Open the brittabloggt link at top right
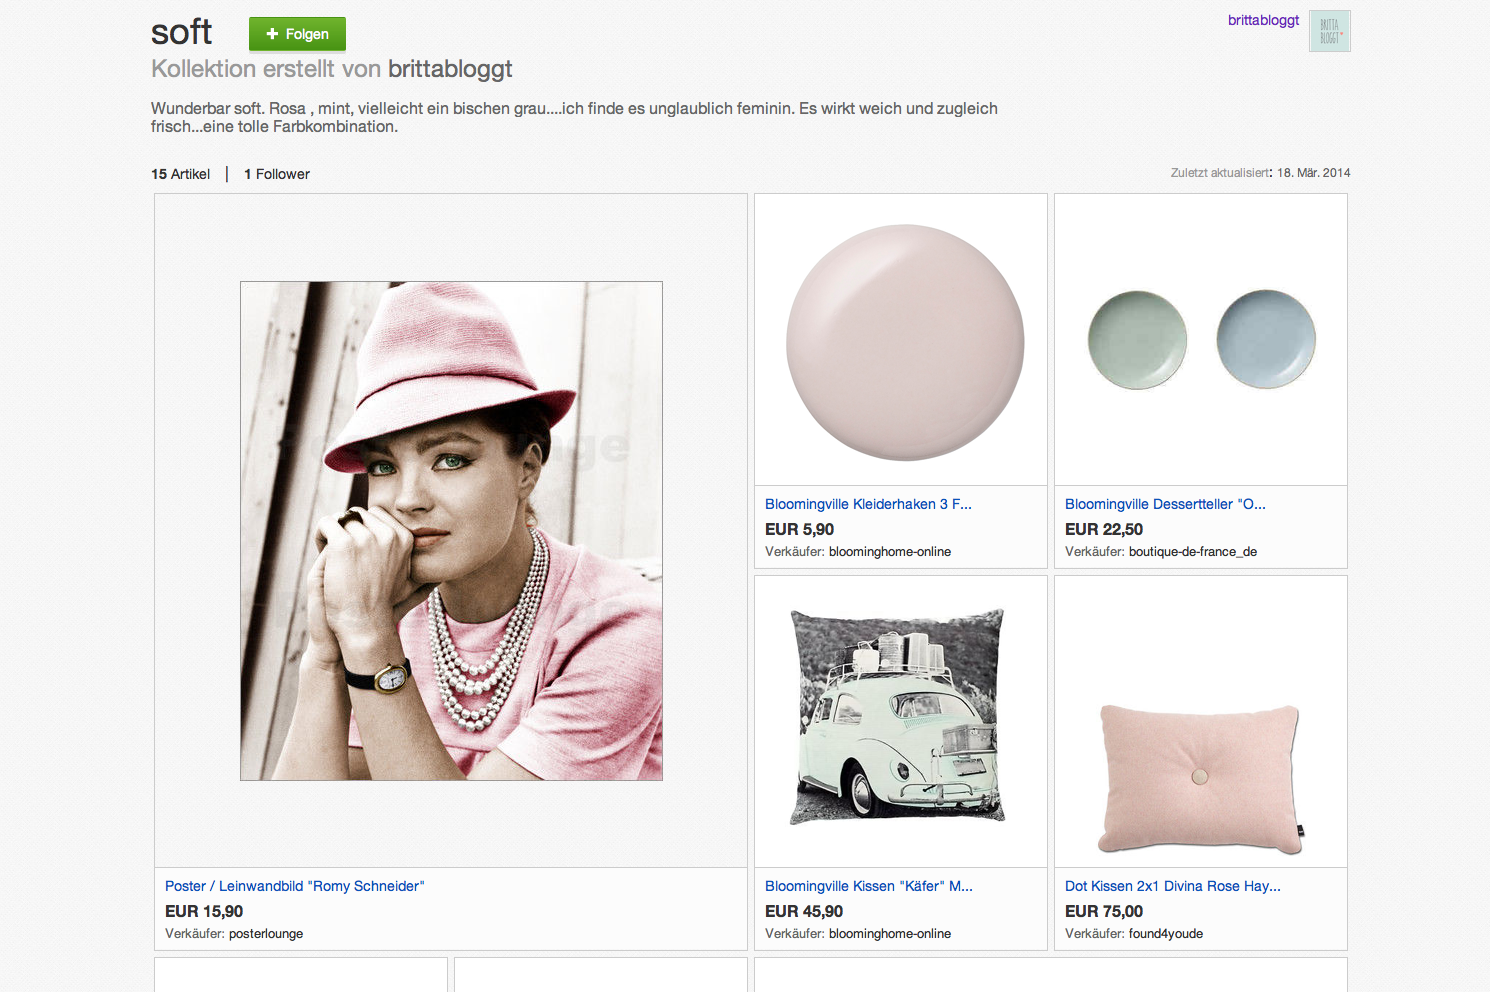Viewport: 1490px width, 992px height. point(1263,20)
